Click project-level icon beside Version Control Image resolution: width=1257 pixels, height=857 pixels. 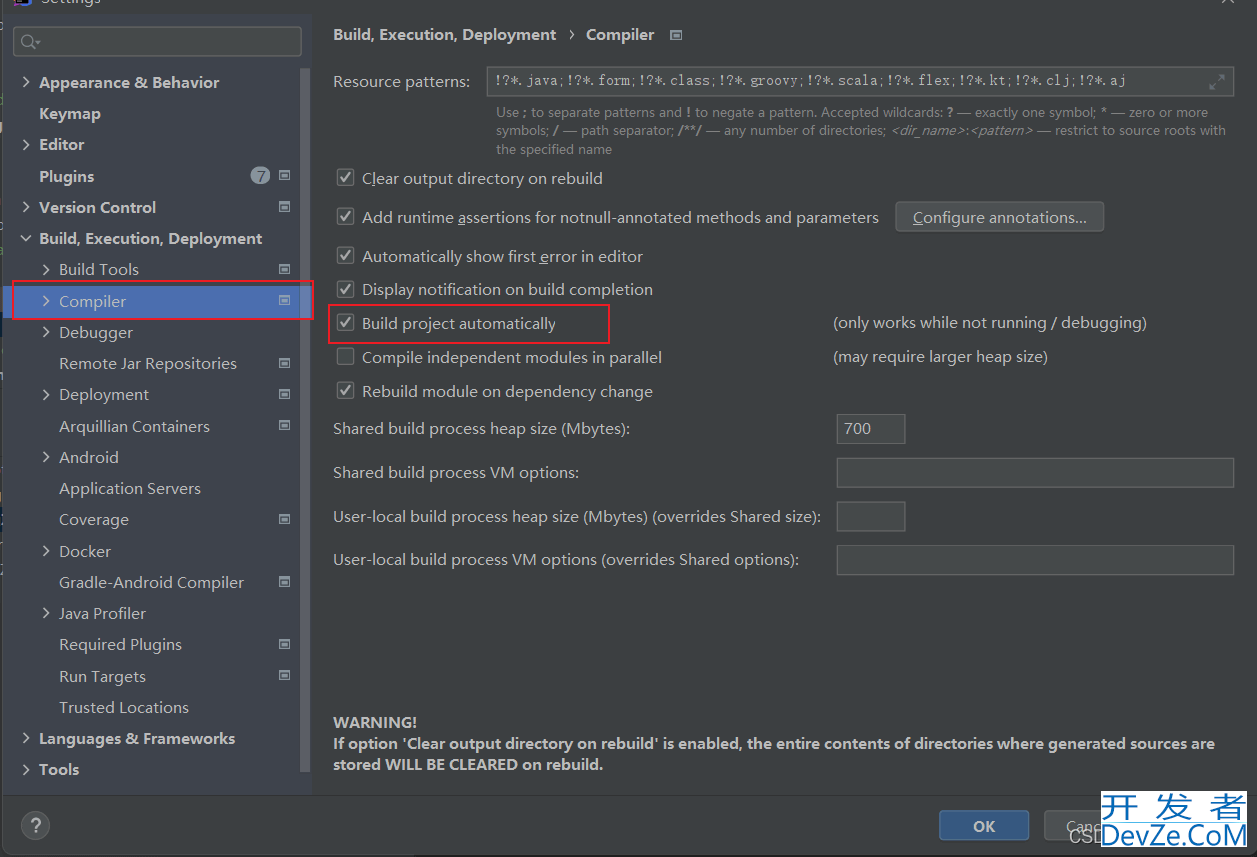[x=284, y=207]
